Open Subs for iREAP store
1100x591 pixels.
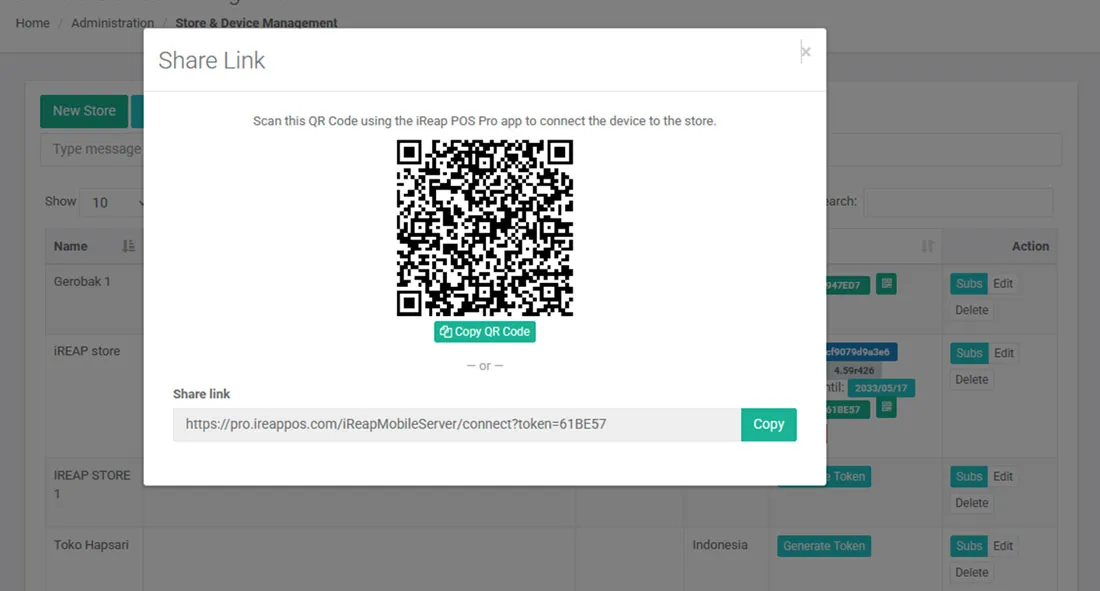click(x=968, y=353)
